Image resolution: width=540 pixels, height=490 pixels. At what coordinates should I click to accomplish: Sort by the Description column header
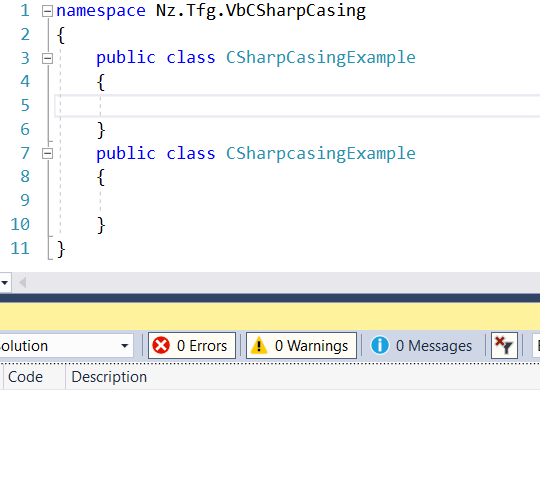[x=109, y=377]
